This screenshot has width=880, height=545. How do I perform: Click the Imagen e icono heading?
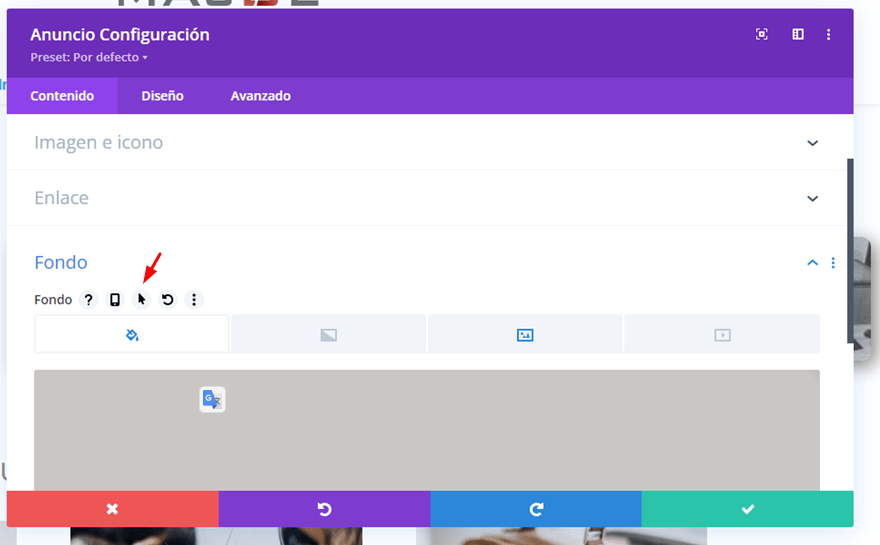98,143
